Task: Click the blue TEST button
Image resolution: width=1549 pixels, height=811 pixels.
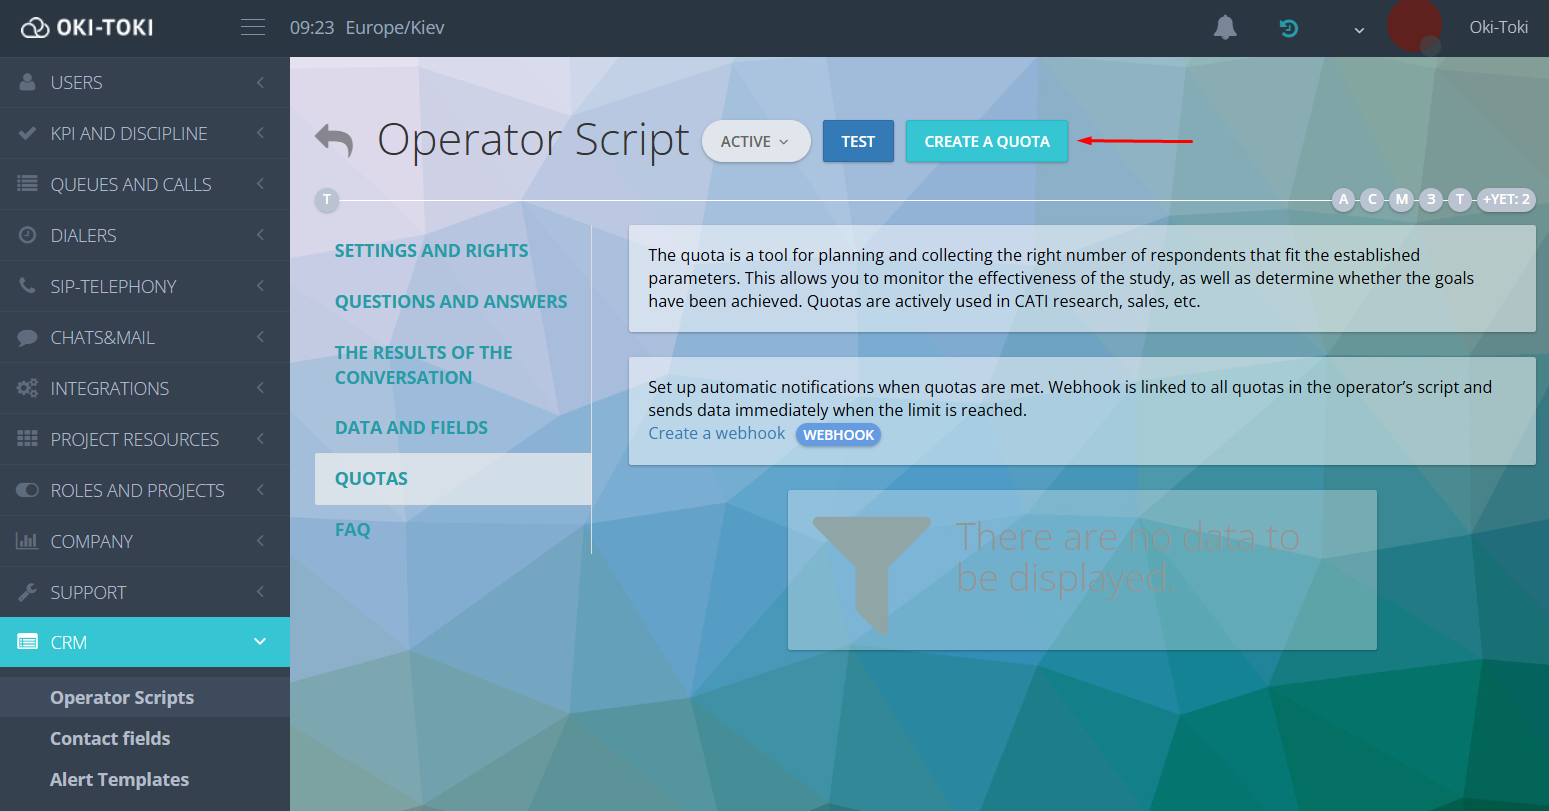Action: point(857,141)
